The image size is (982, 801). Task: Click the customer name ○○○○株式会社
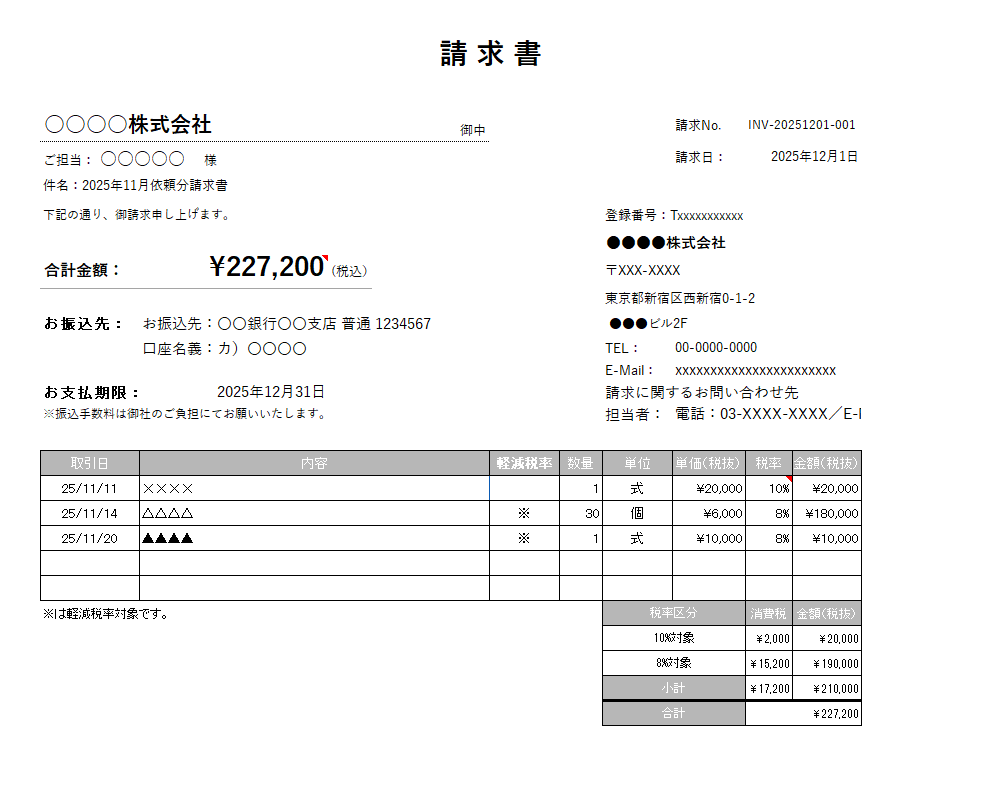(129, 125)
